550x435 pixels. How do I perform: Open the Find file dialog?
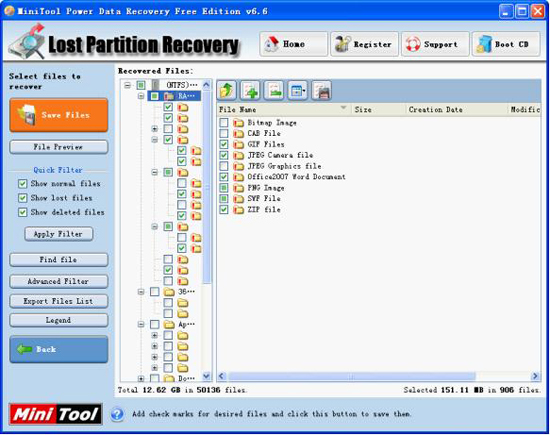(59, 260)
